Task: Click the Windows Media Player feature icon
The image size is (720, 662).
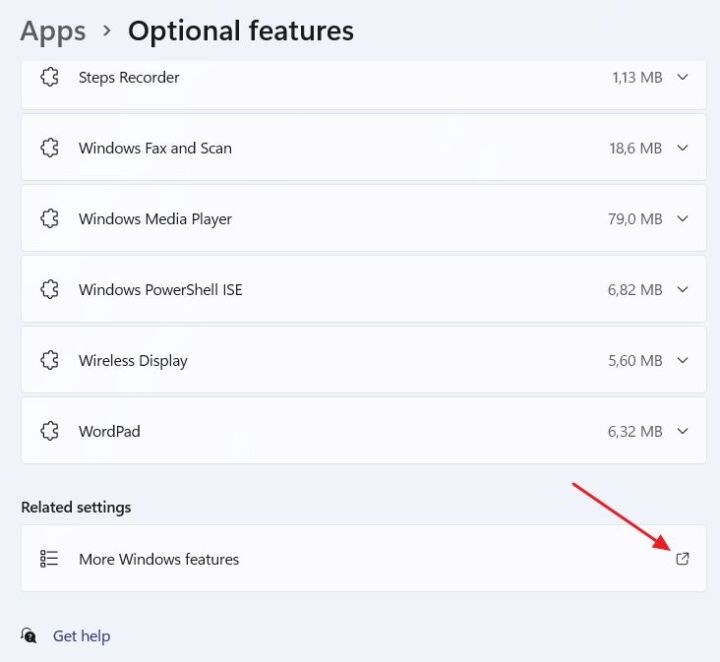Action: pyautogui.click(x=49, y=219)
